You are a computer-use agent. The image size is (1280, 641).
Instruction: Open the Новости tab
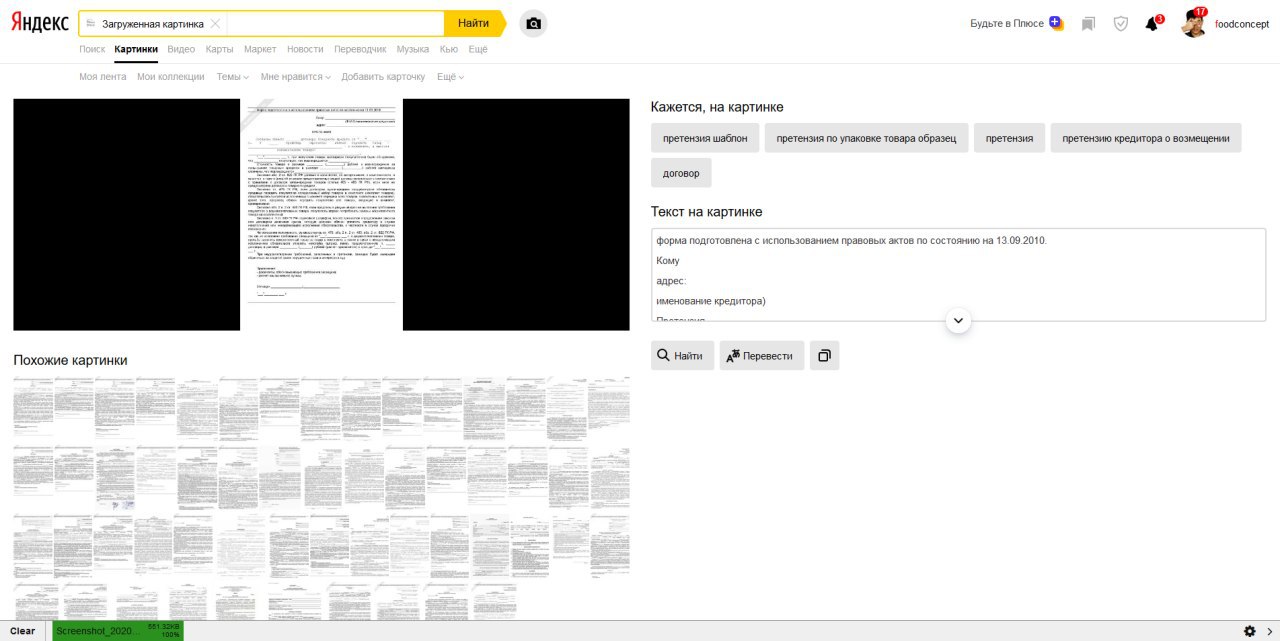(x=305, y=49)
